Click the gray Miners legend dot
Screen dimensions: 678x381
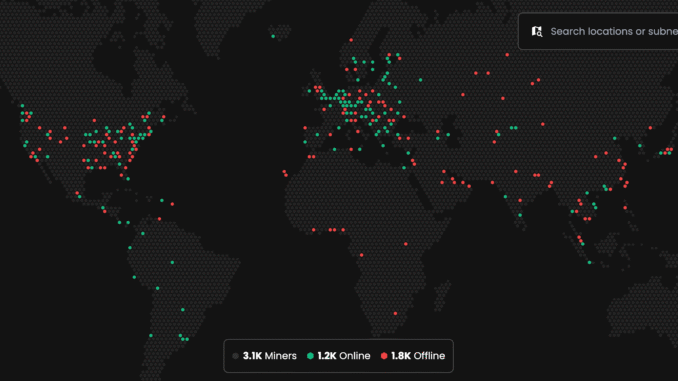pos(235,356)
